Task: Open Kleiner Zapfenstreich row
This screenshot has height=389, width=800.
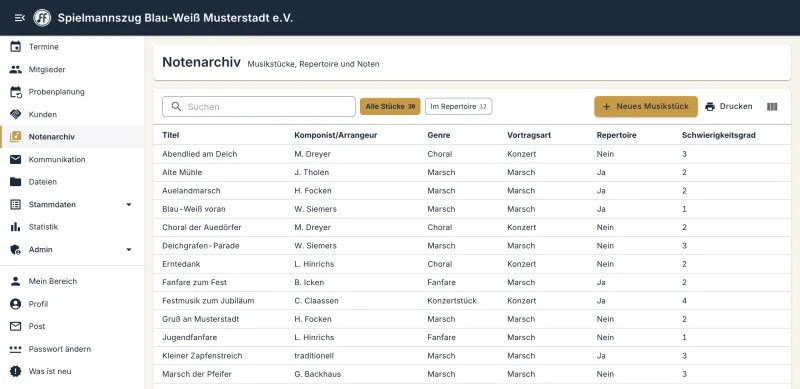Action: 472,356
